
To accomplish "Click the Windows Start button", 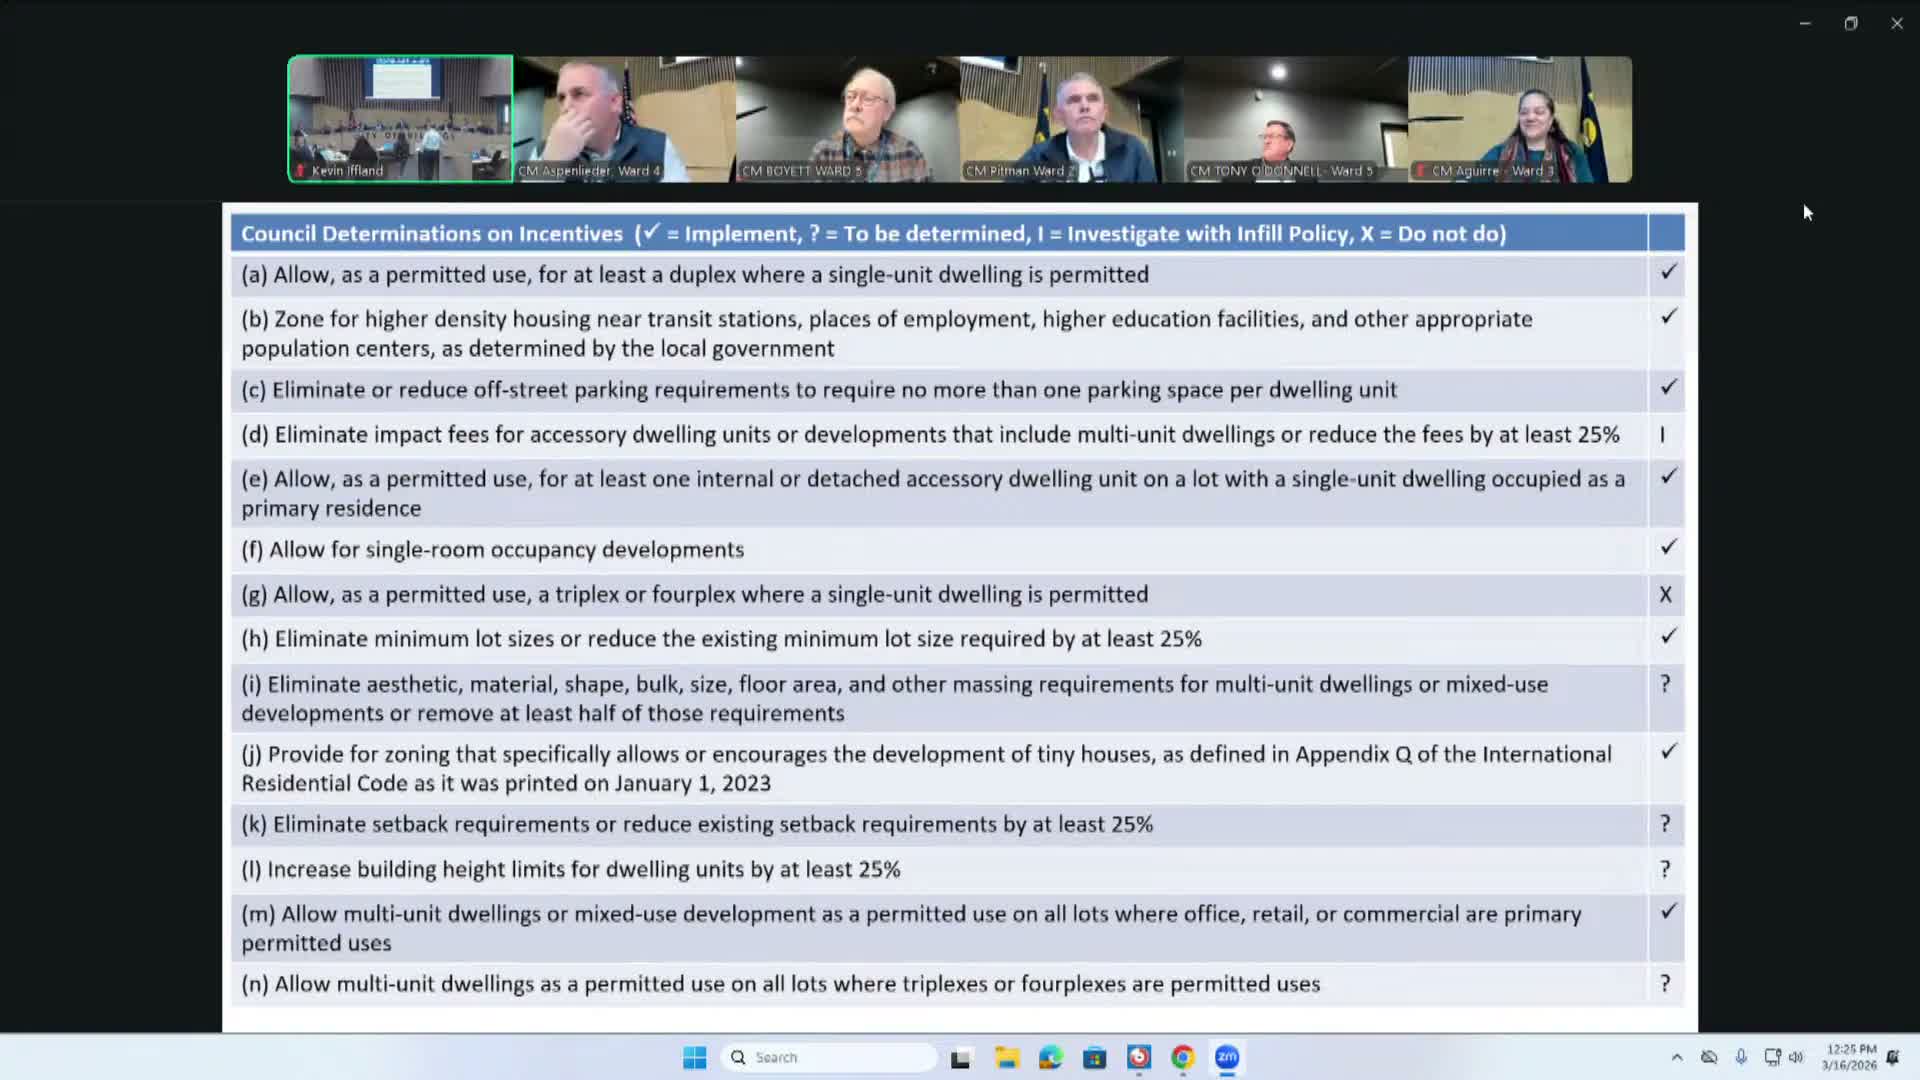I will 695,1057.
